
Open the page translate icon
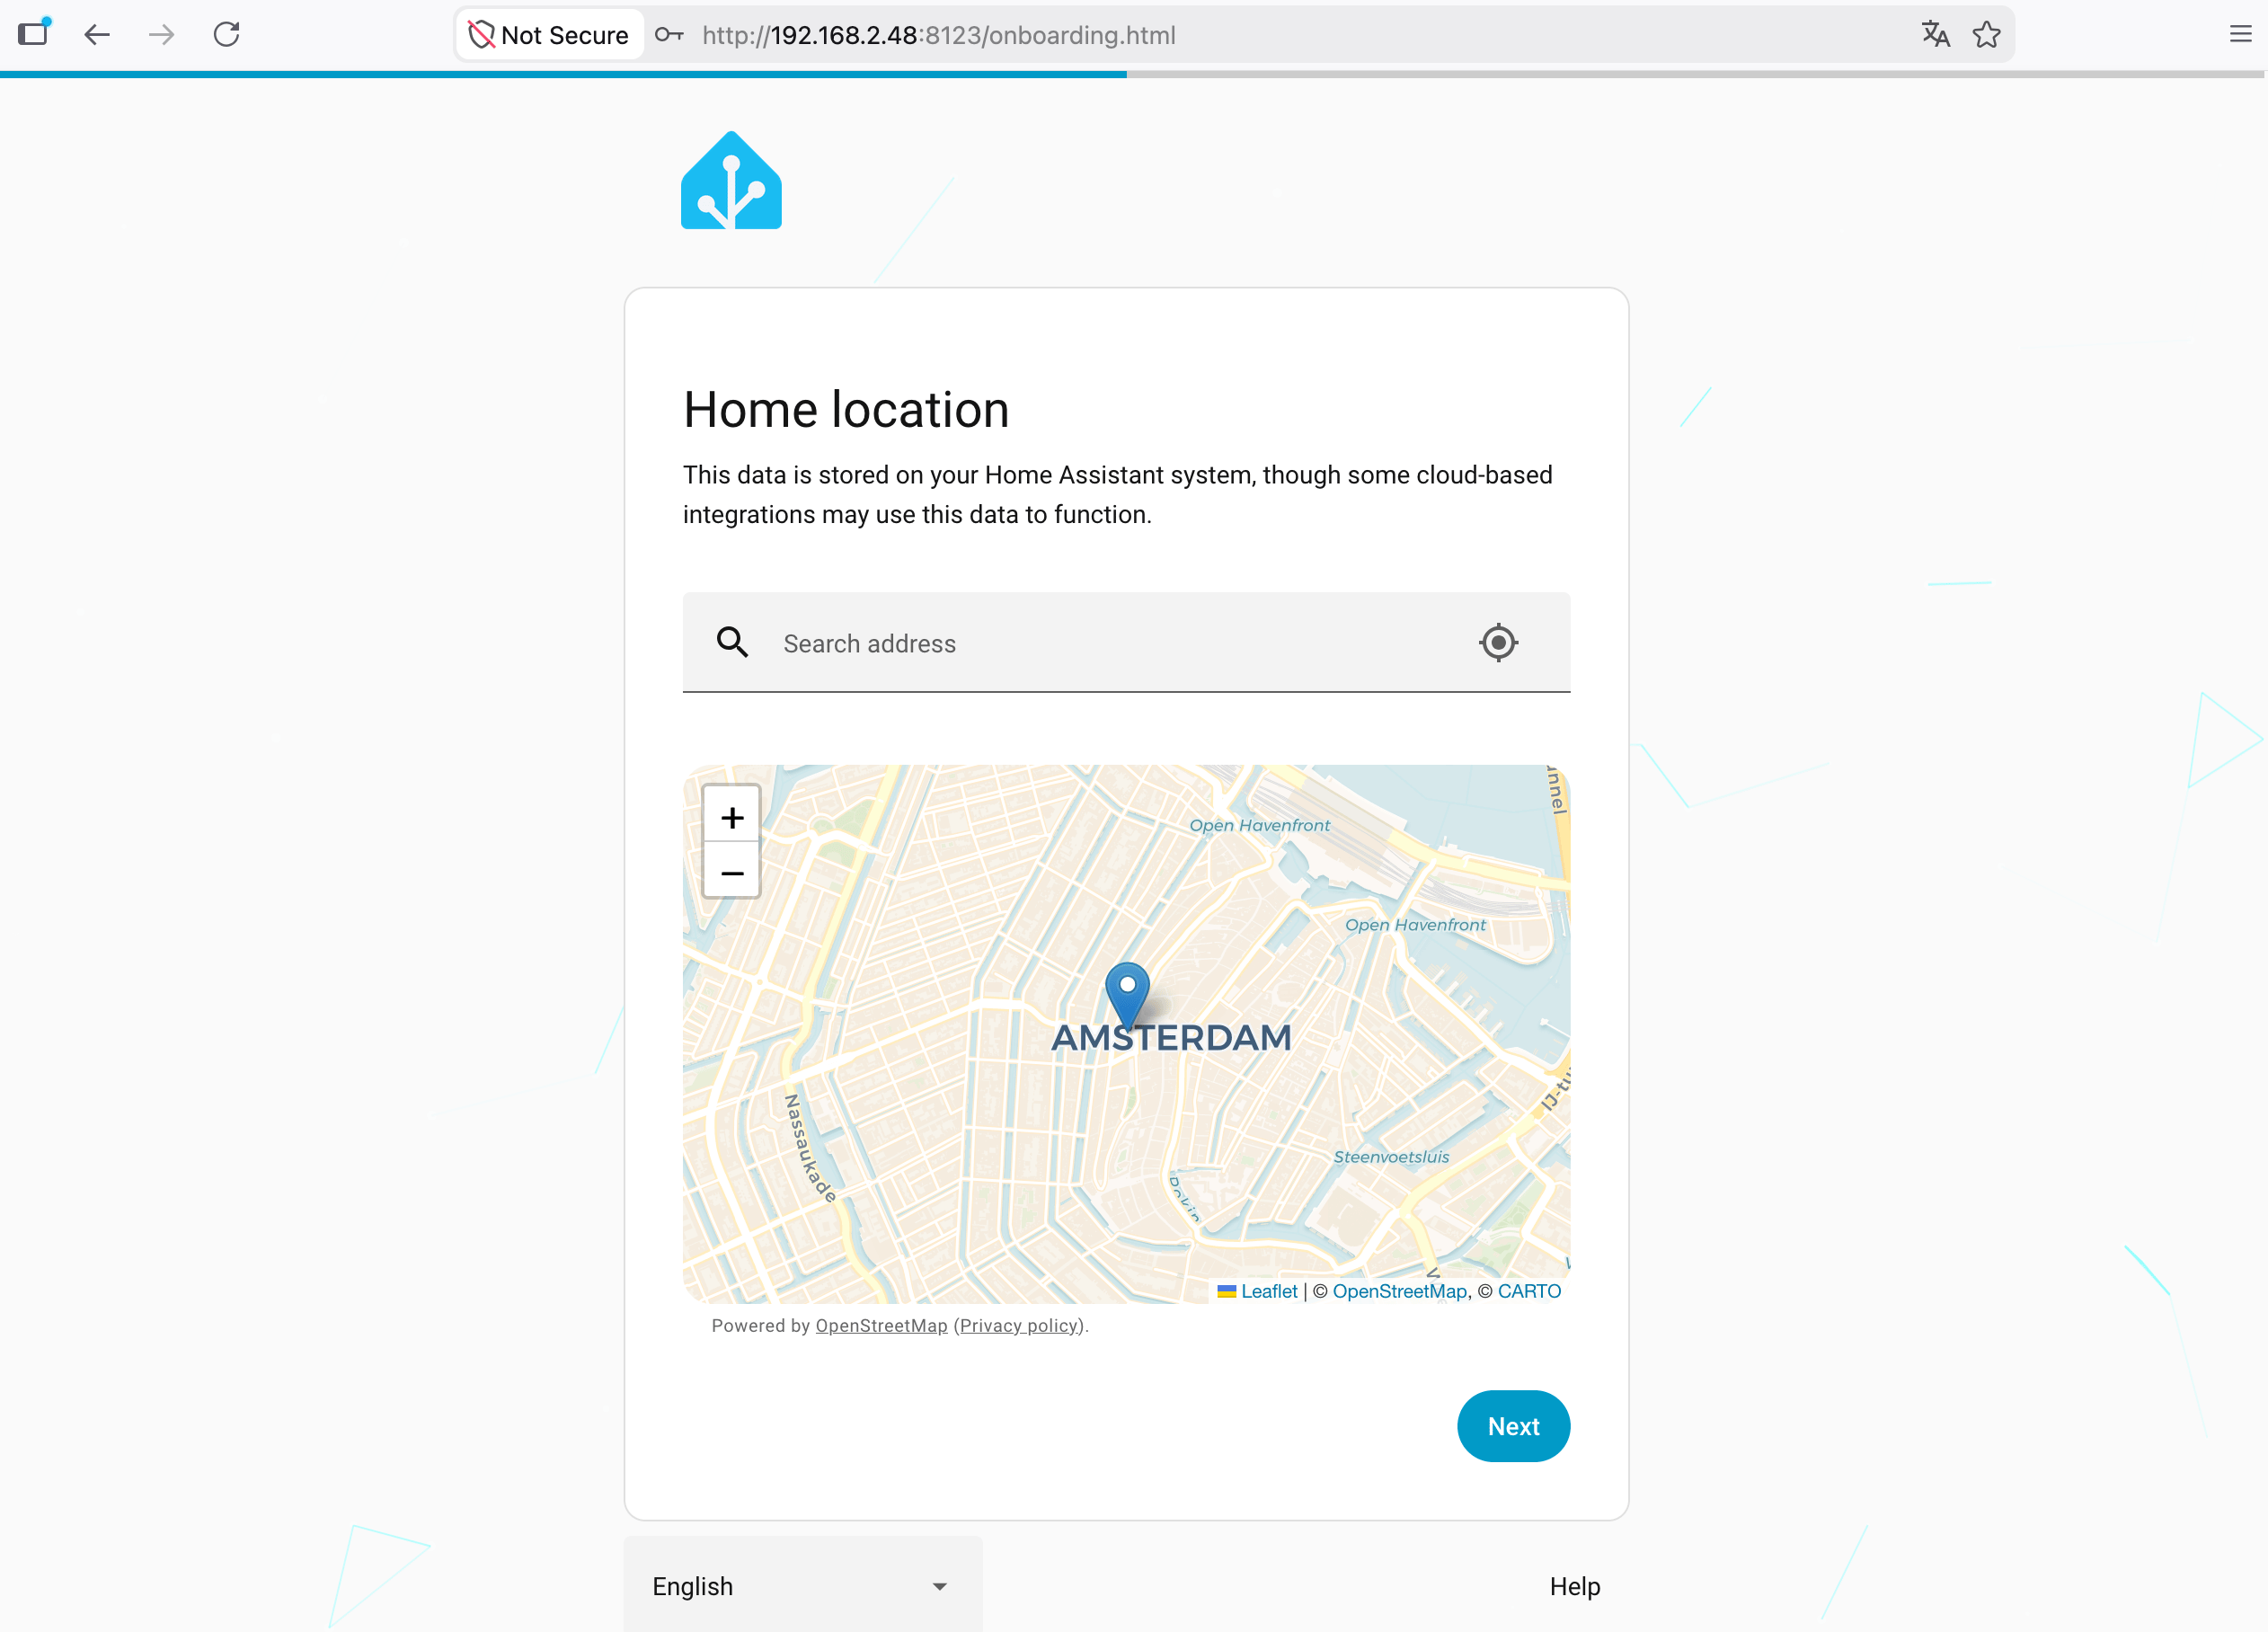click(x=1935, y=35)
